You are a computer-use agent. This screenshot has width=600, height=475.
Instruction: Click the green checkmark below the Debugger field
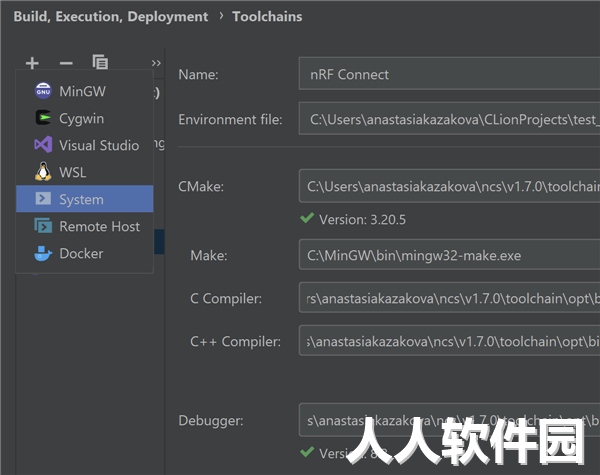[307, 452]
